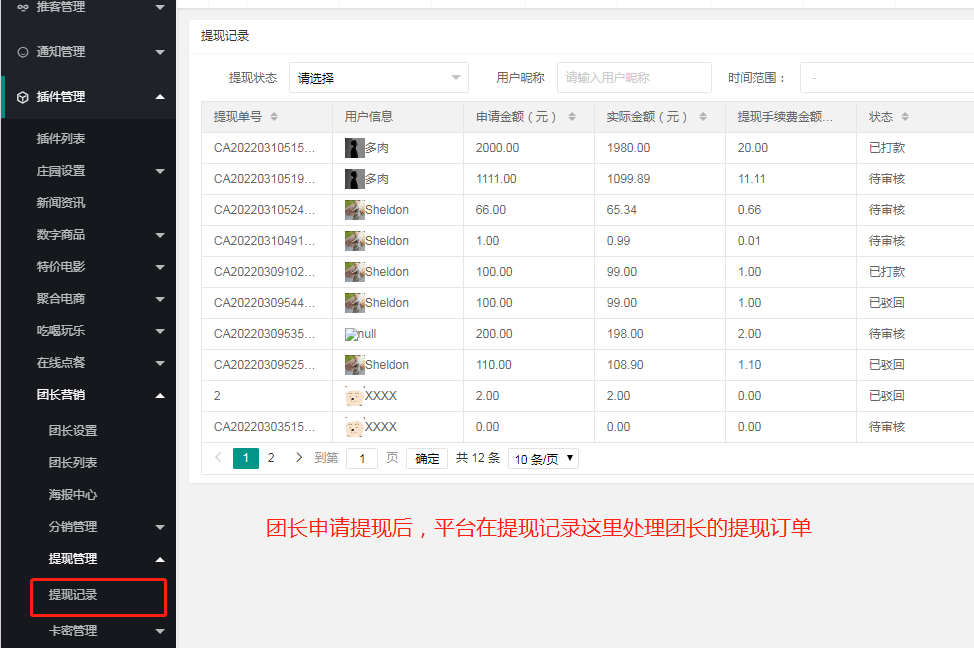Open the 10 条/页 page size dropdown
Viewport: 974px width, 648px height.
[544, 459]
